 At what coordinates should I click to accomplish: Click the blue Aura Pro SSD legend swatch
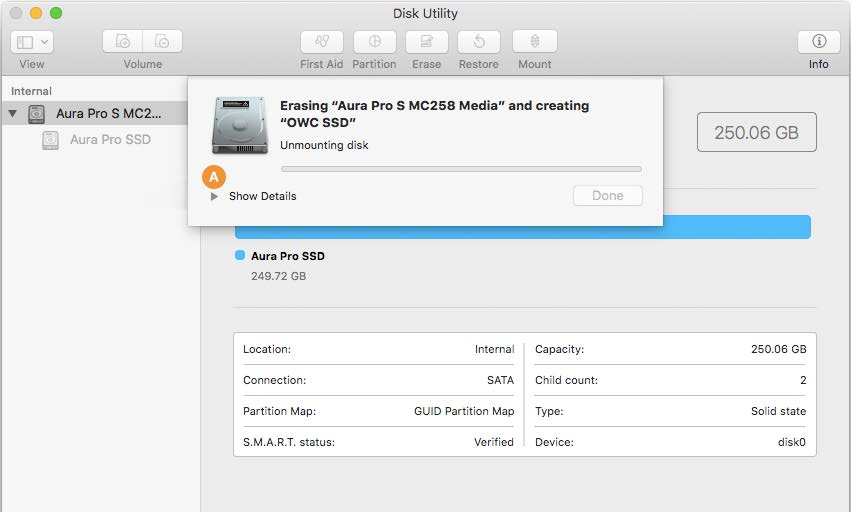point(240,255)
